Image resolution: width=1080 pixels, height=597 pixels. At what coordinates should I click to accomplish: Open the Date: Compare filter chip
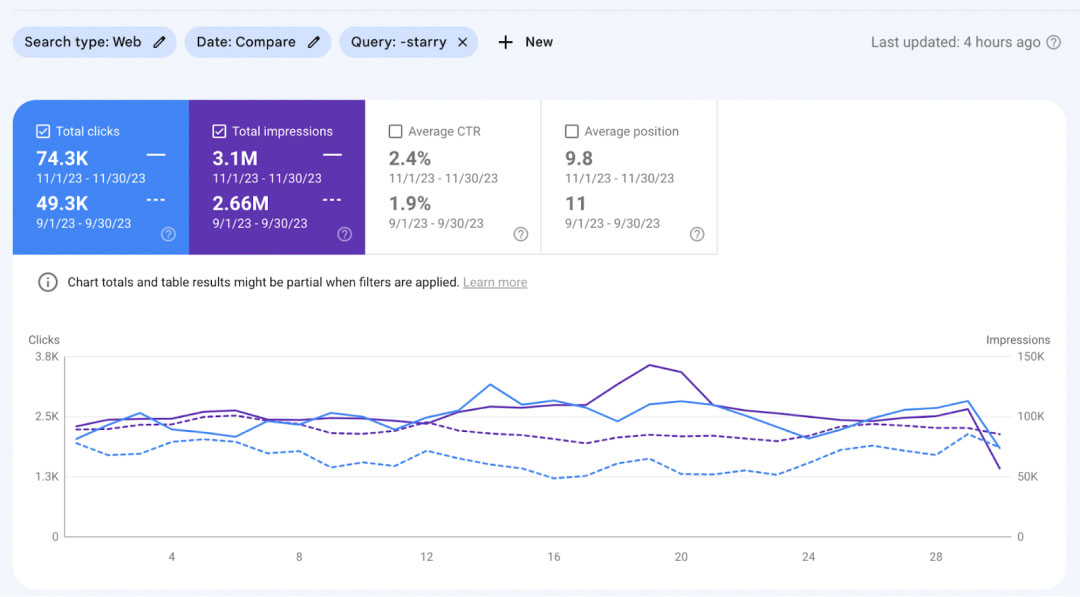[245, 42]
